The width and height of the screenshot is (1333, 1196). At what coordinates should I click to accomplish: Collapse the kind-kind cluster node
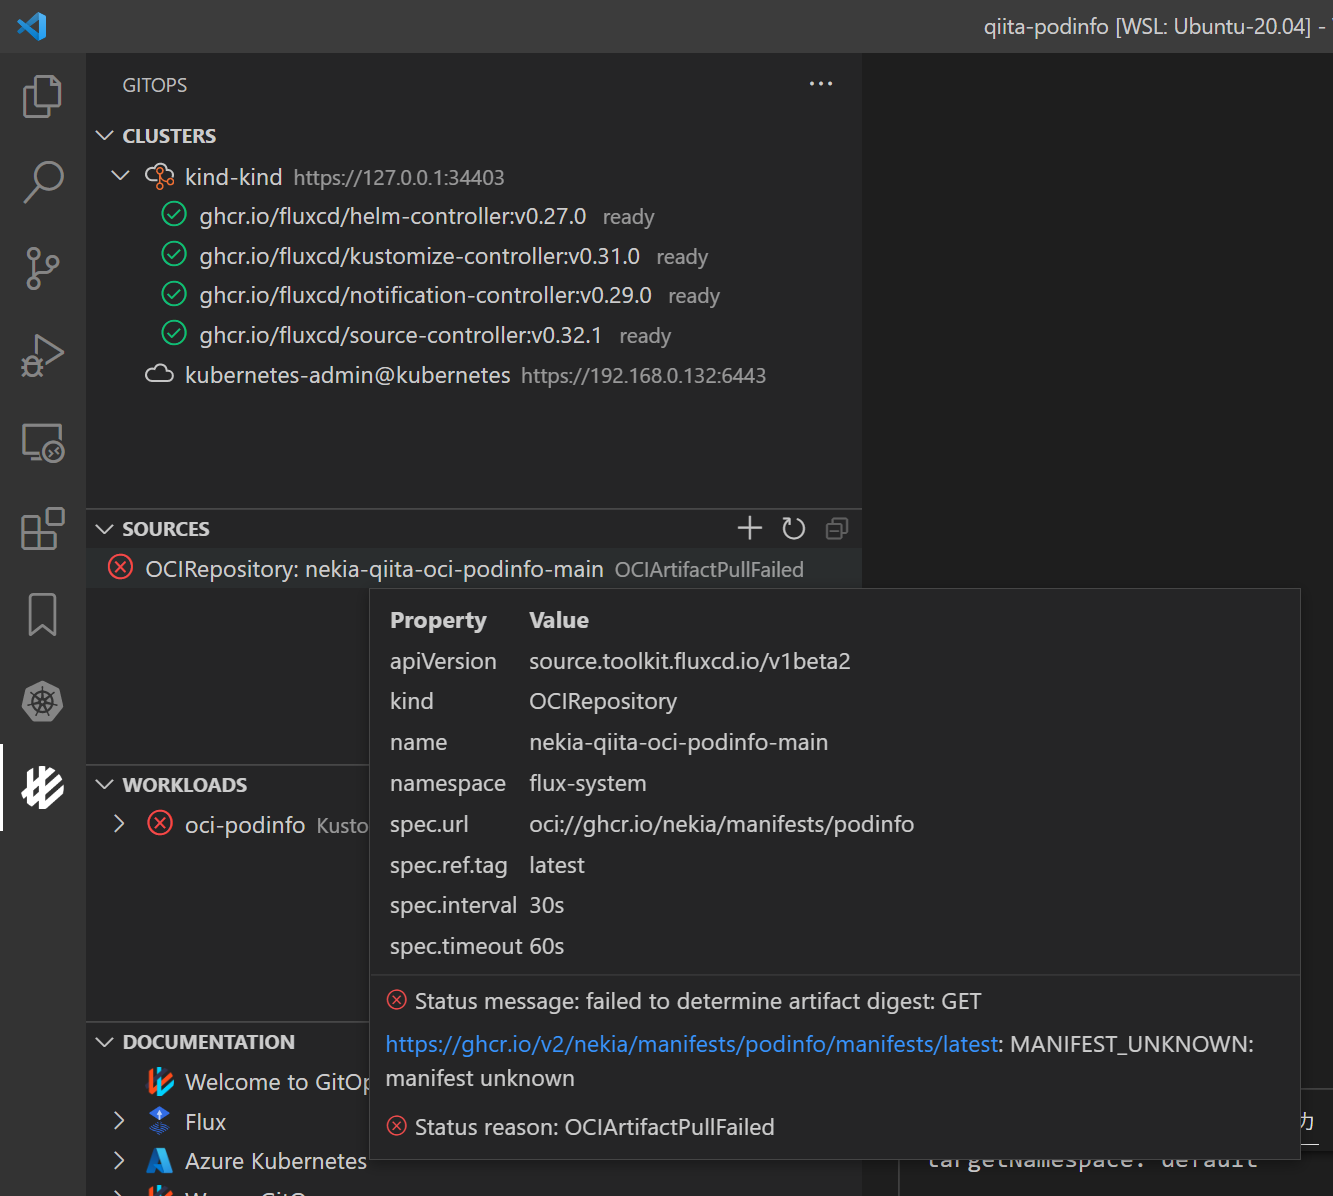click(121, 177)
